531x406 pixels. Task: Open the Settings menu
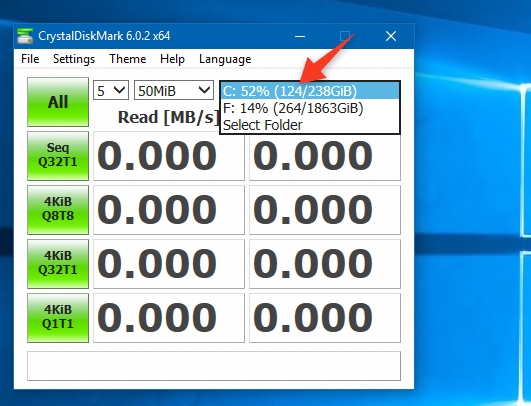click(x=74, y=59)
